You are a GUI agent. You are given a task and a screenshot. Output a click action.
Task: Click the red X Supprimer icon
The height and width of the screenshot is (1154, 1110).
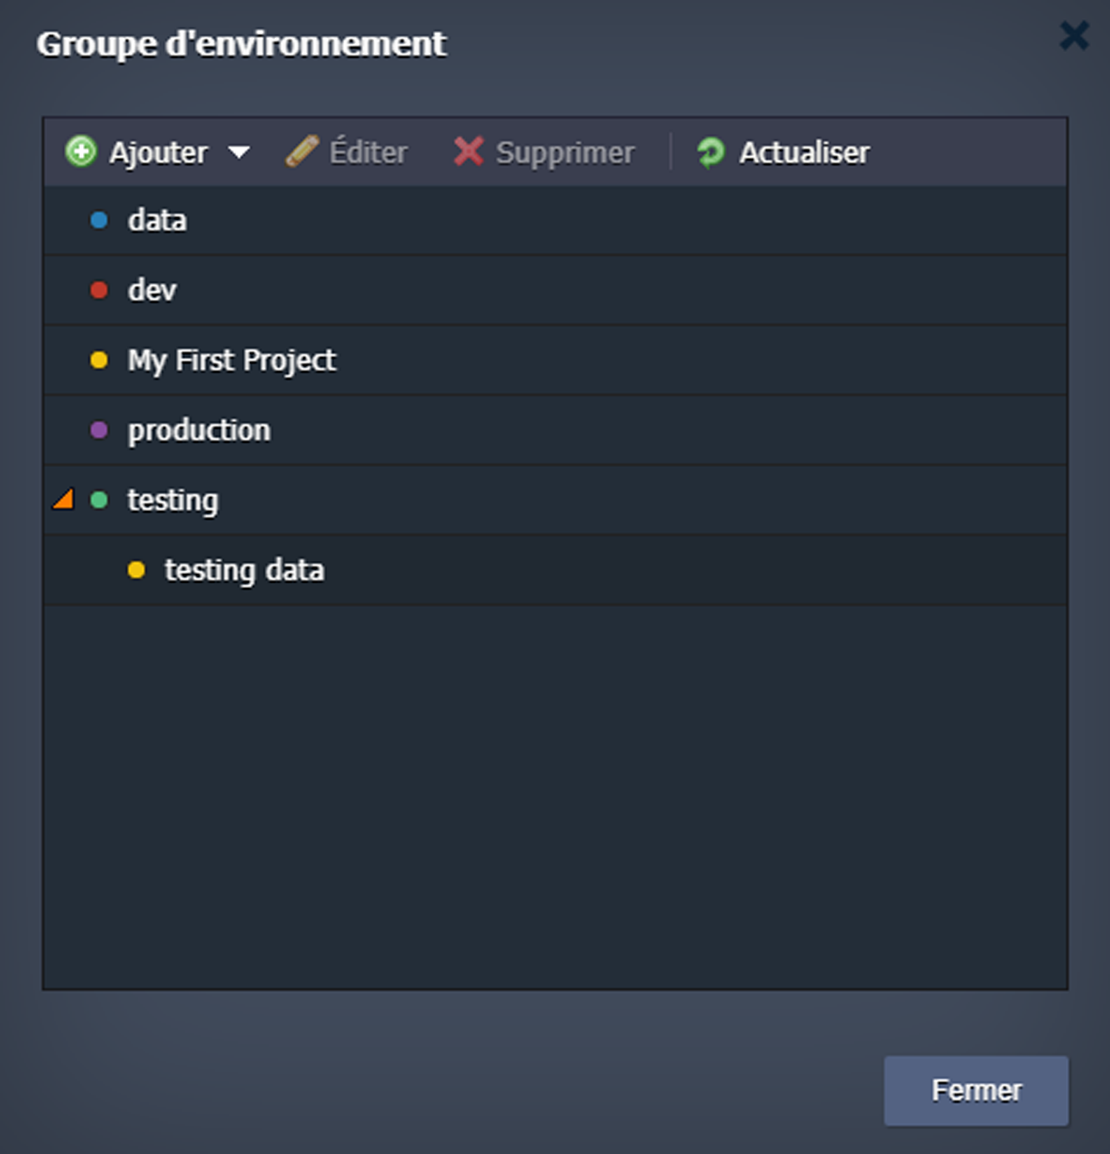[468, 152]
